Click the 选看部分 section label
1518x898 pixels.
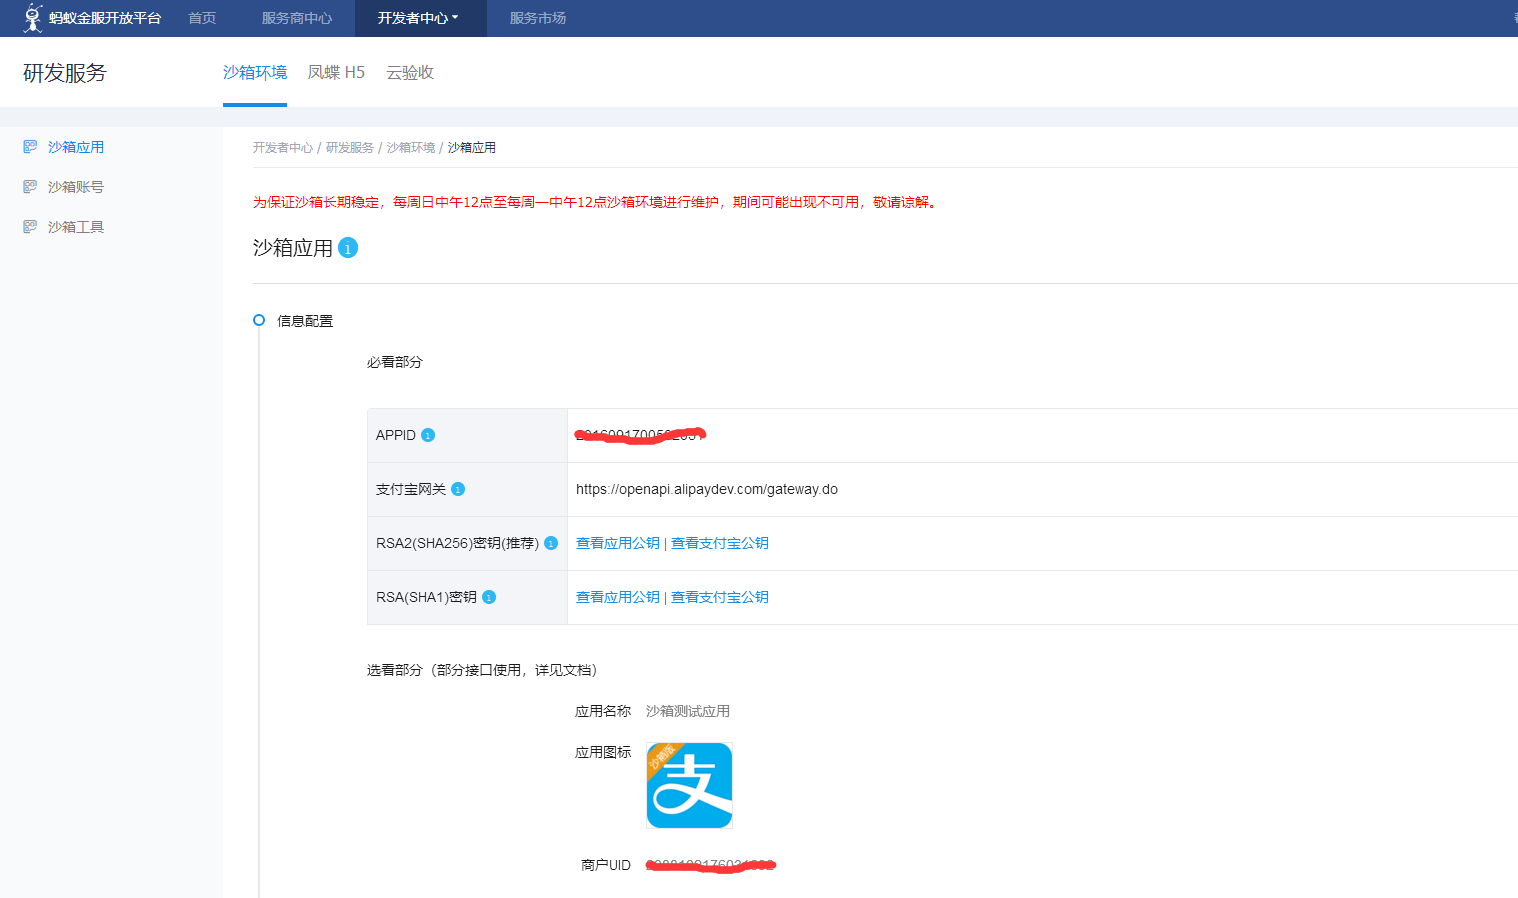[482, 670]
